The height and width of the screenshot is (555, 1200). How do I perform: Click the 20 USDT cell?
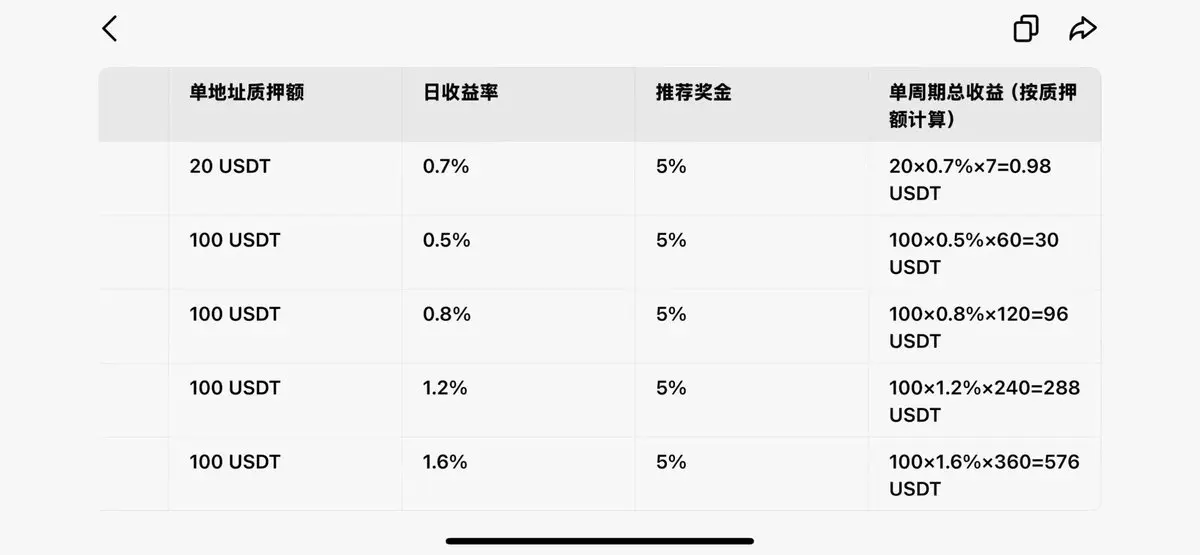click(x=230, y=167)
